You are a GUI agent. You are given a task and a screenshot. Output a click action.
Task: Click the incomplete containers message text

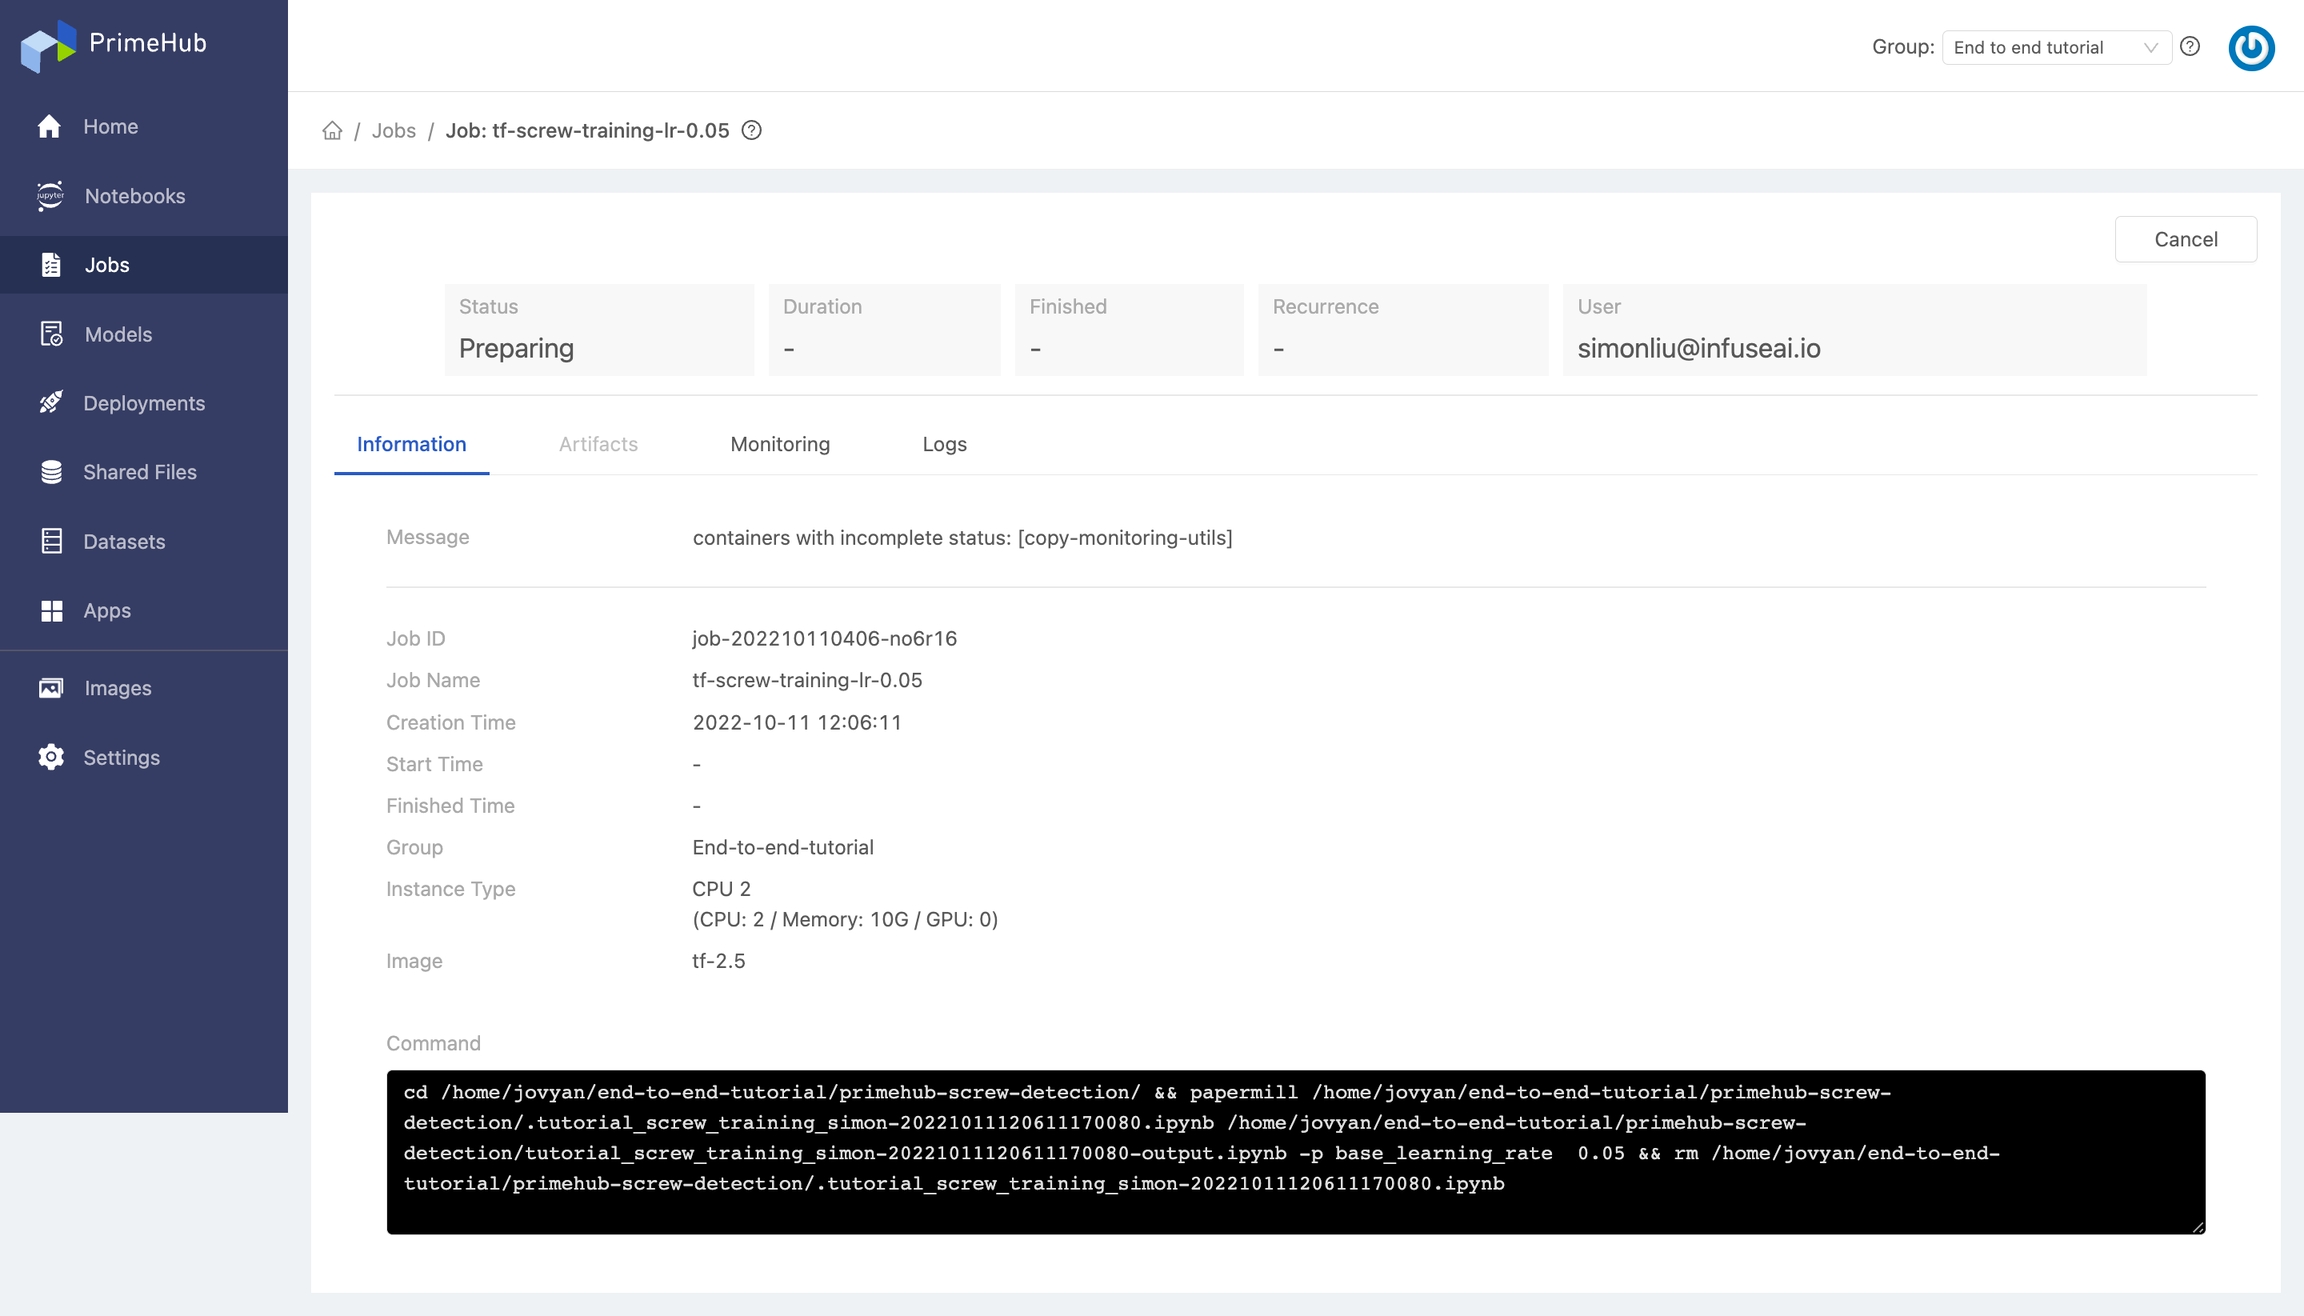pos(962,537)
